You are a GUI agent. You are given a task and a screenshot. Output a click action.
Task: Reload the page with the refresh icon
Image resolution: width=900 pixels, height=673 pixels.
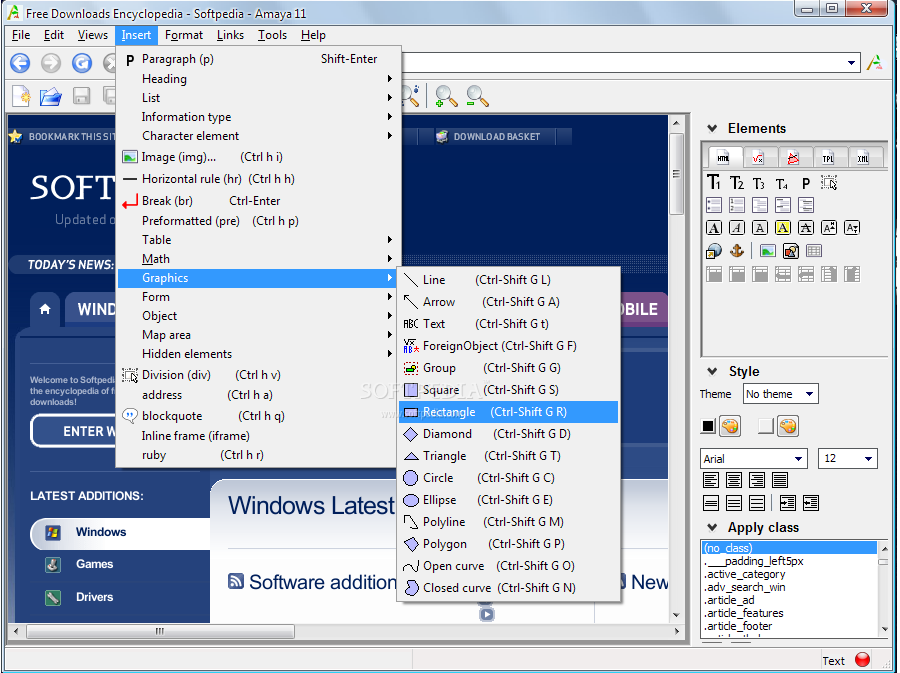[82, 63]
